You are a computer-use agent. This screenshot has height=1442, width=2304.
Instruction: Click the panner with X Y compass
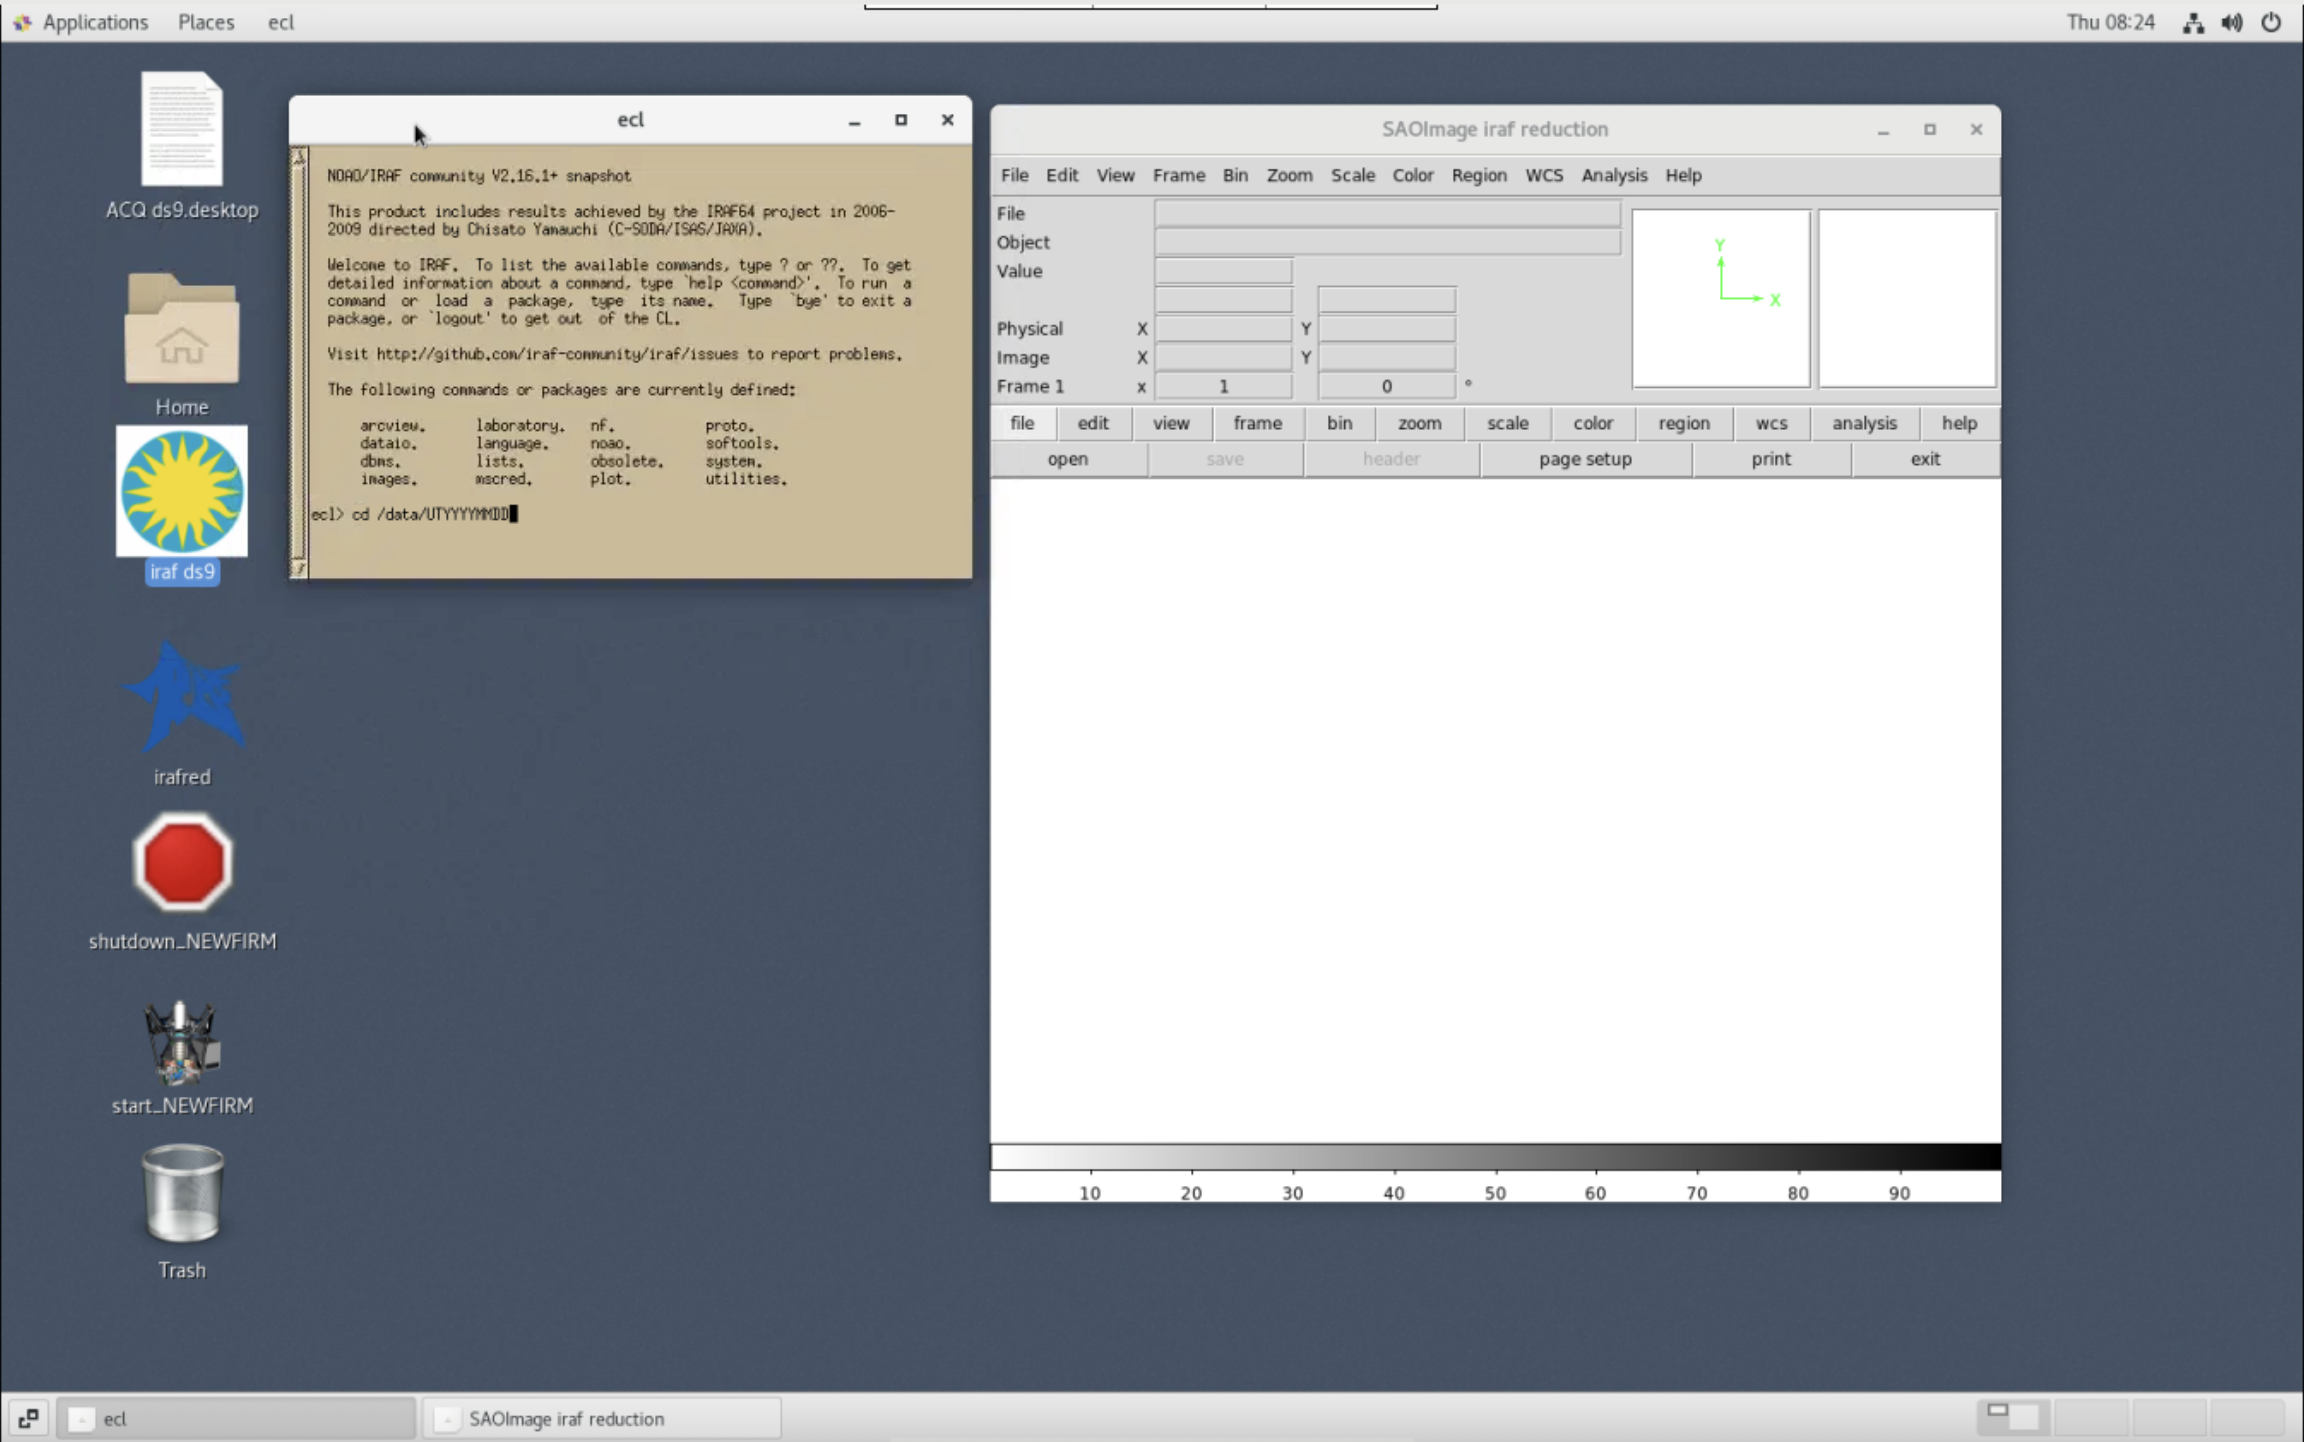click(1721, 298)
